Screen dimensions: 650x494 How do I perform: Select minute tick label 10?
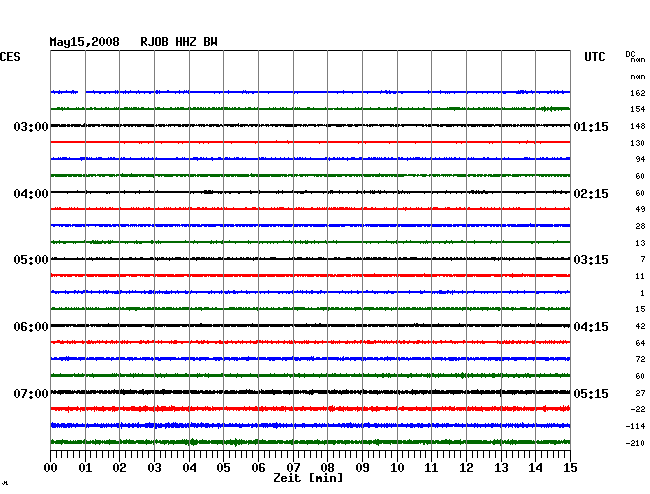coord(397,467)
